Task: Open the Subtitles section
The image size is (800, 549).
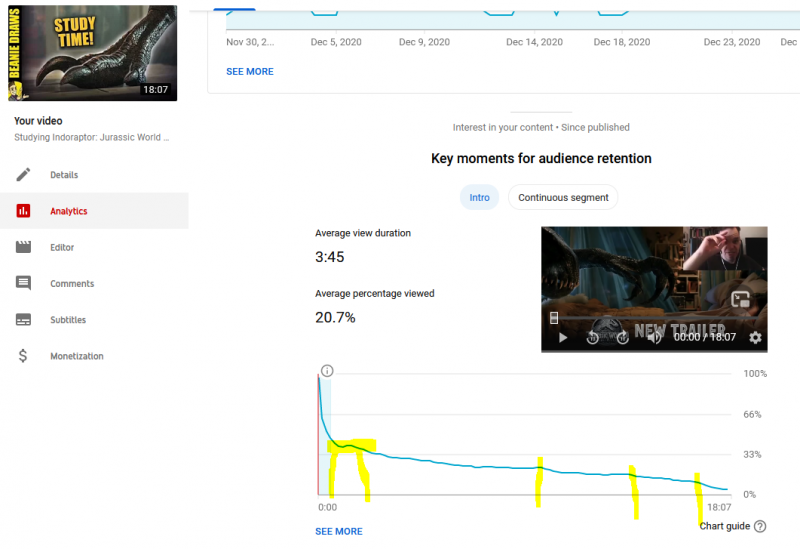Action: click(68, 320)
